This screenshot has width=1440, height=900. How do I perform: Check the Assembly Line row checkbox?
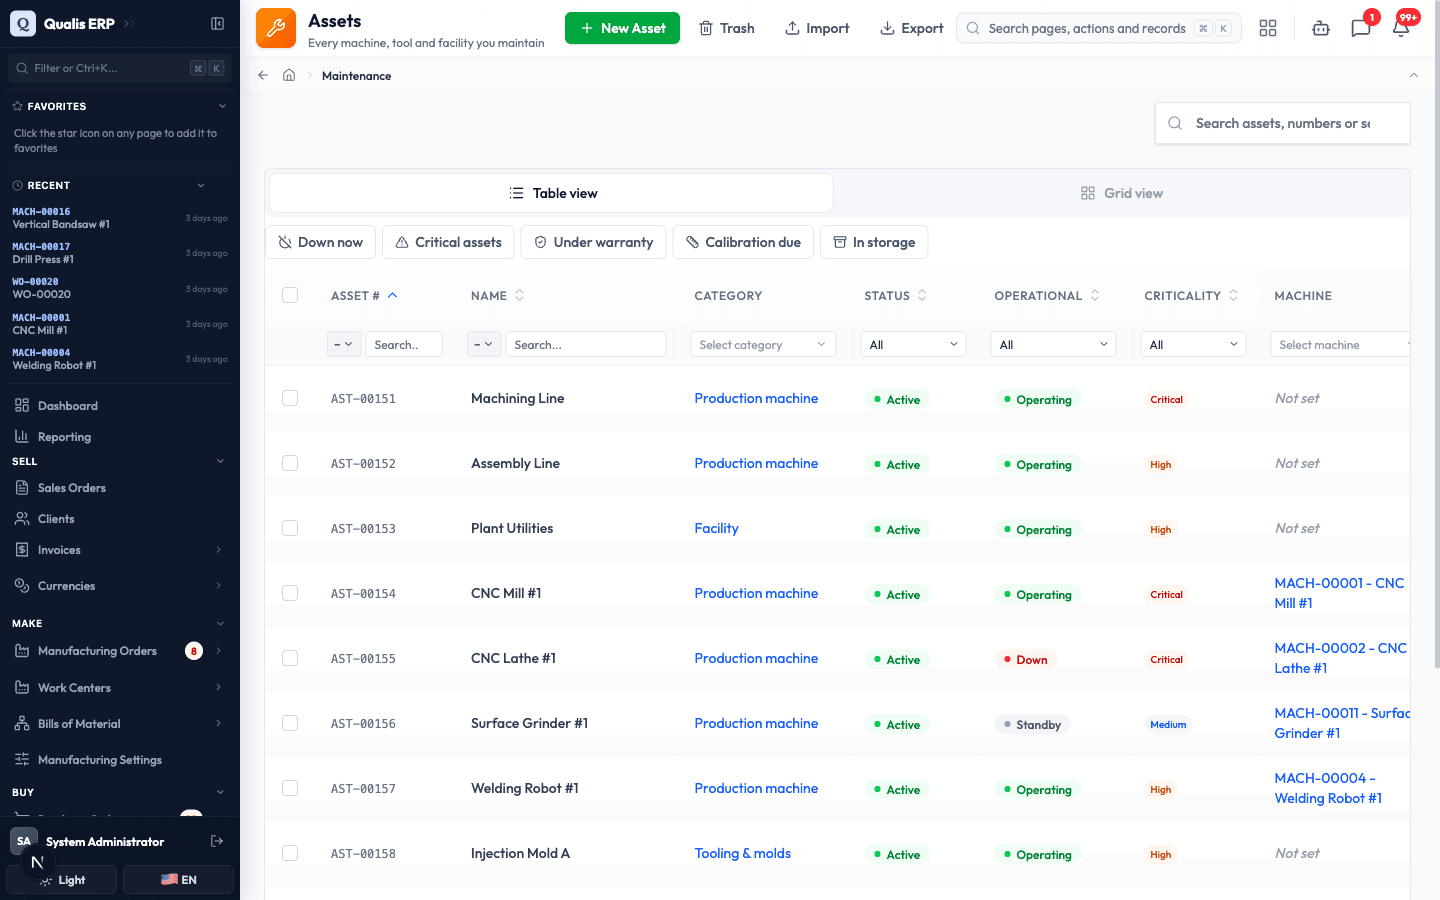tap(290, 463)
